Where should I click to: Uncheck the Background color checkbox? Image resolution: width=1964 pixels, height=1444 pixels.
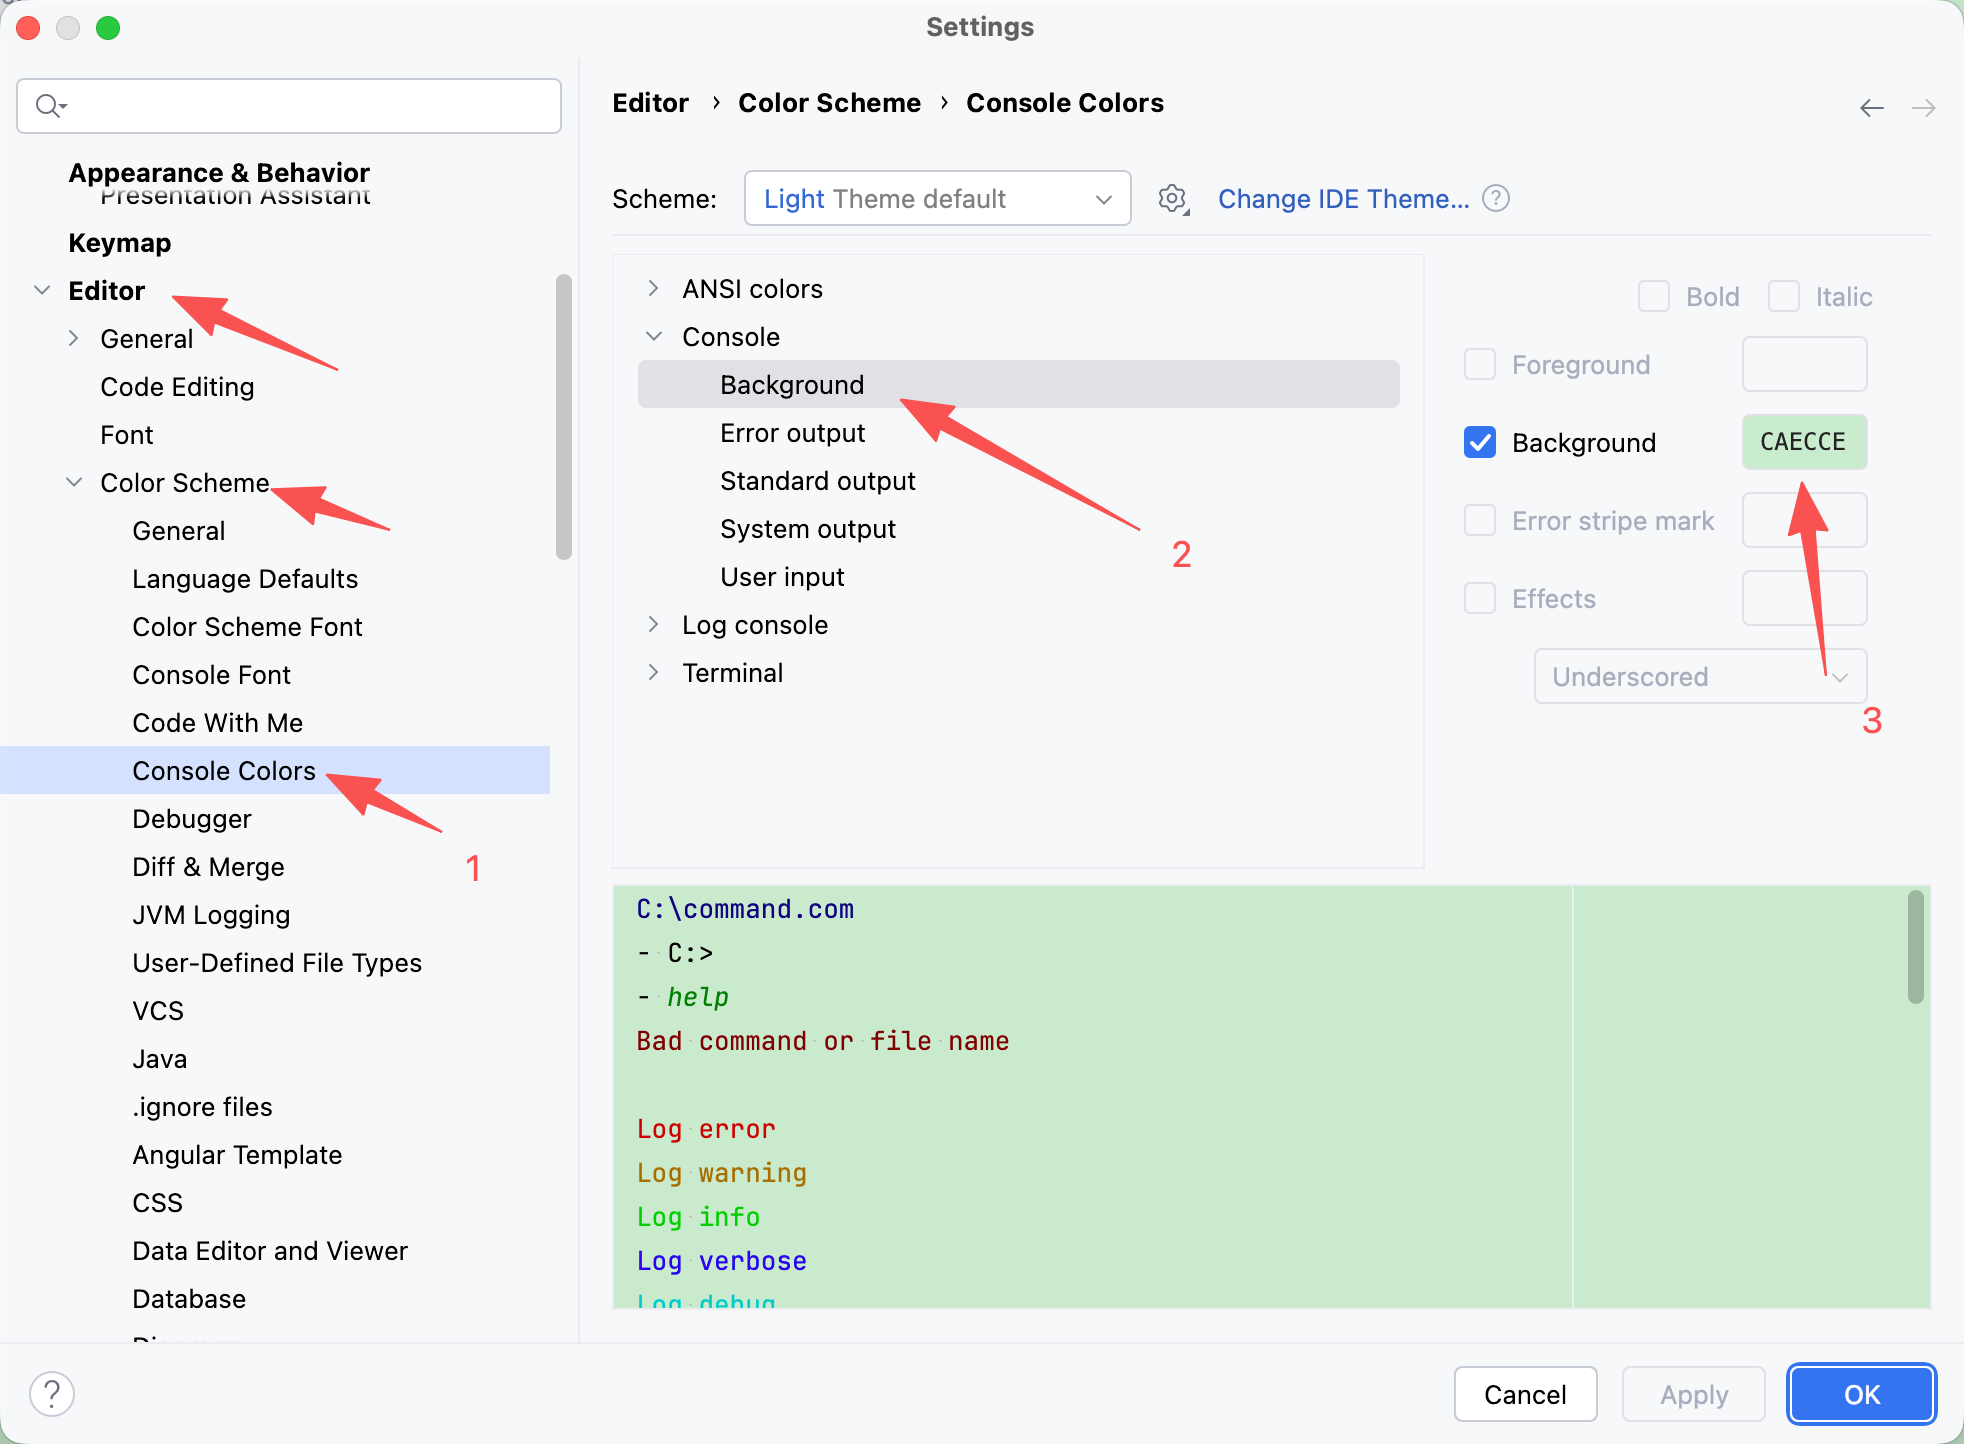1480,443
